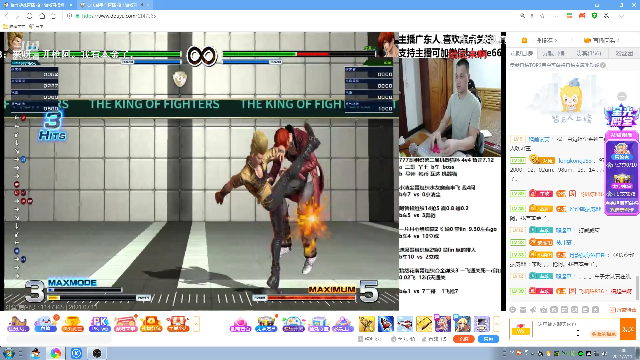Expand the browser toolbar dropdown chevron
Screen dimensions: 640x360
(621, 16)
